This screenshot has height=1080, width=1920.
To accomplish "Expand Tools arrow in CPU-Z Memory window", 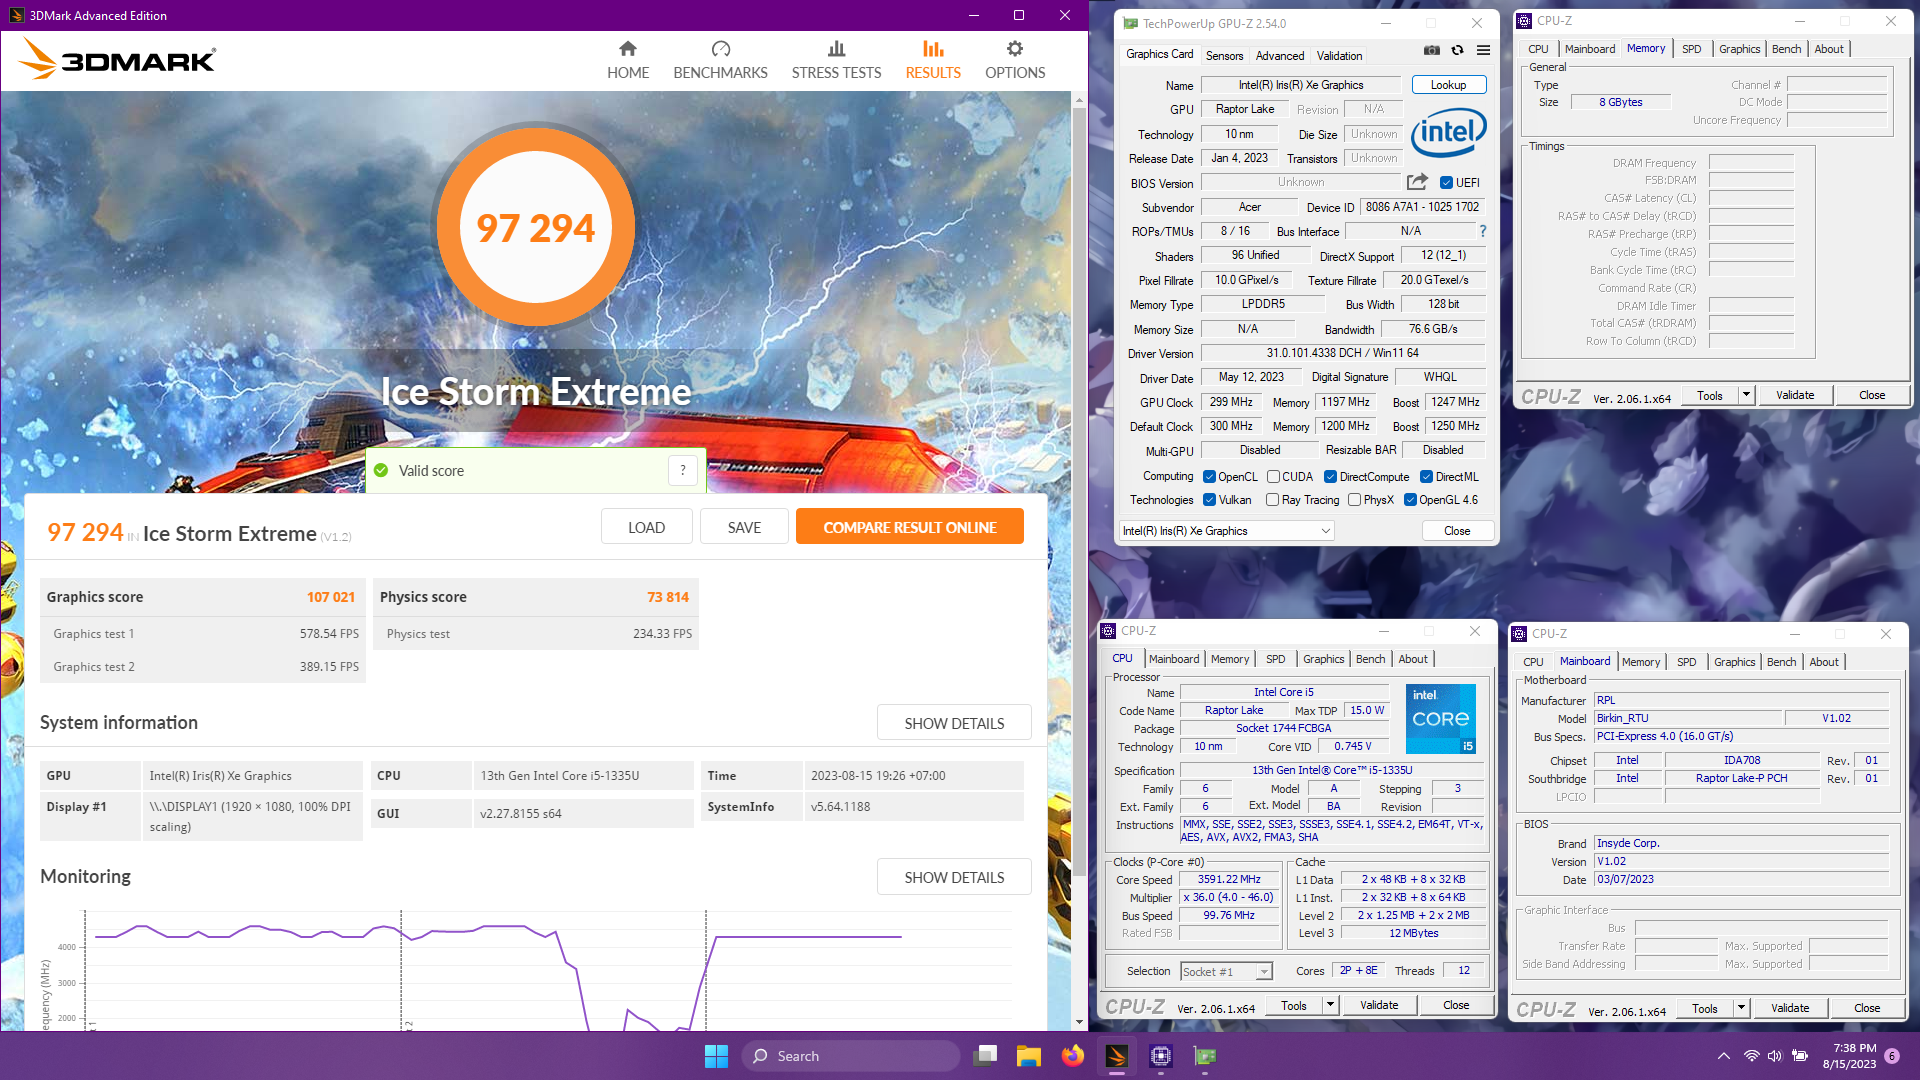I will pyautogui.click(x=1746, y=395).
